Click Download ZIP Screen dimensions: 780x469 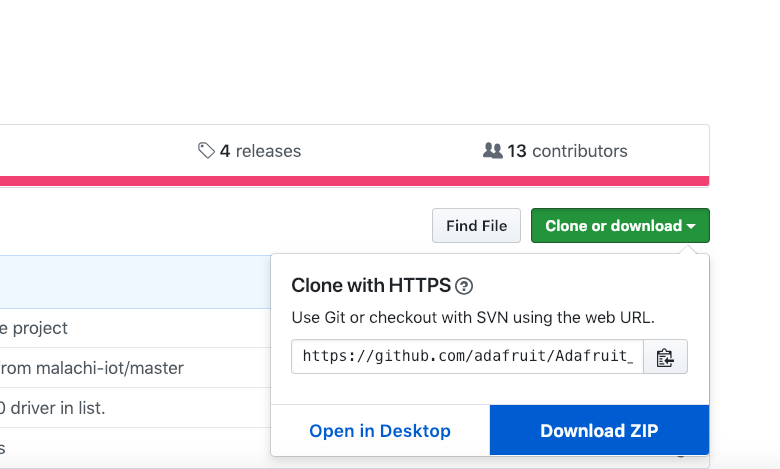click(x=599, y=431)
